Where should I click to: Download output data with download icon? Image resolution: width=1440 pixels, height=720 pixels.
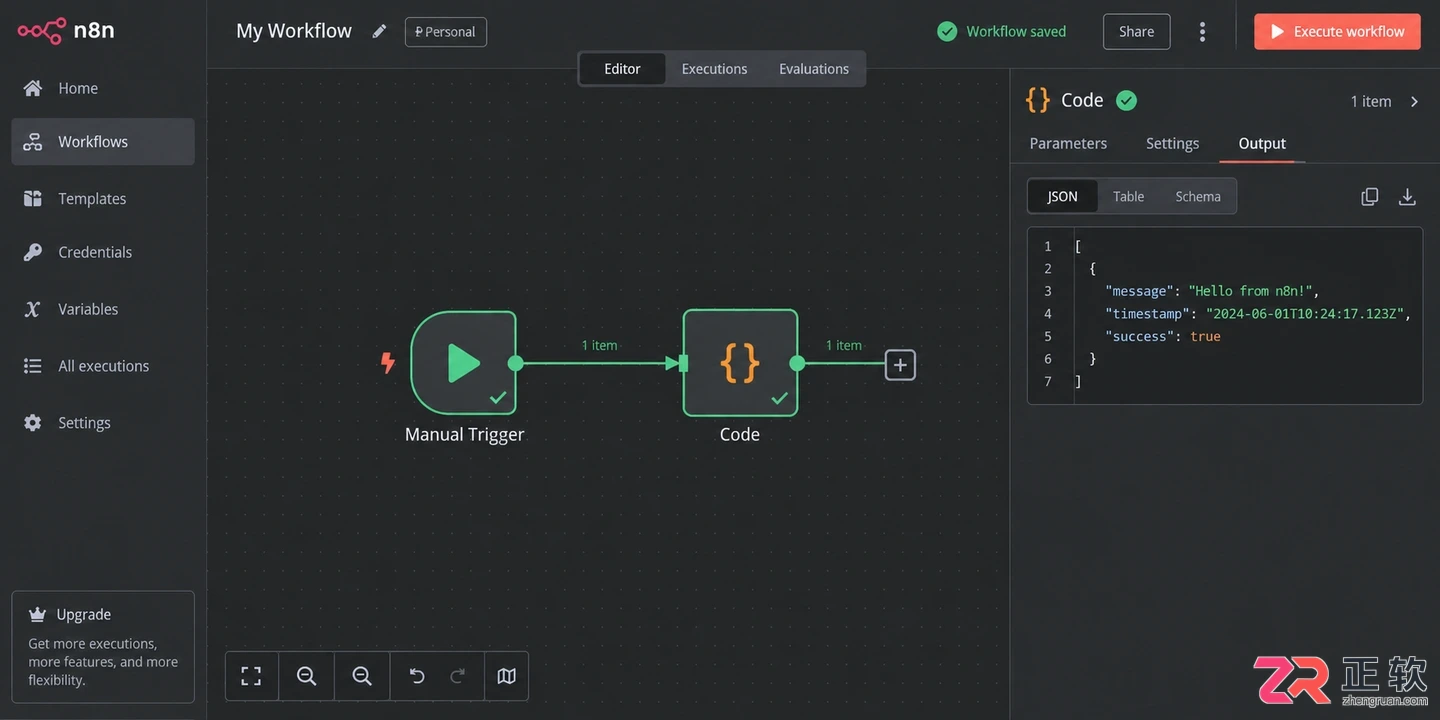(1407, 197)
